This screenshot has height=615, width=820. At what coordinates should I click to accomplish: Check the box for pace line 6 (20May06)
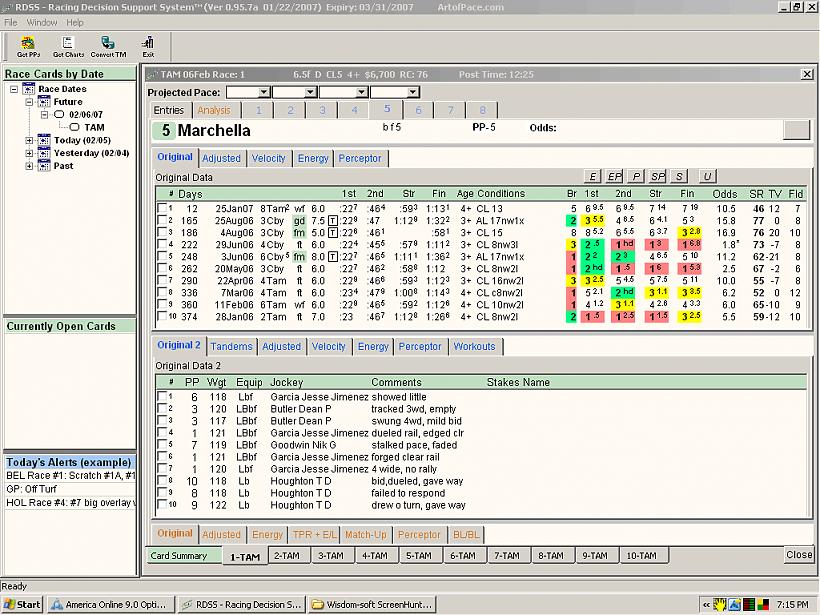click(163, 268)
